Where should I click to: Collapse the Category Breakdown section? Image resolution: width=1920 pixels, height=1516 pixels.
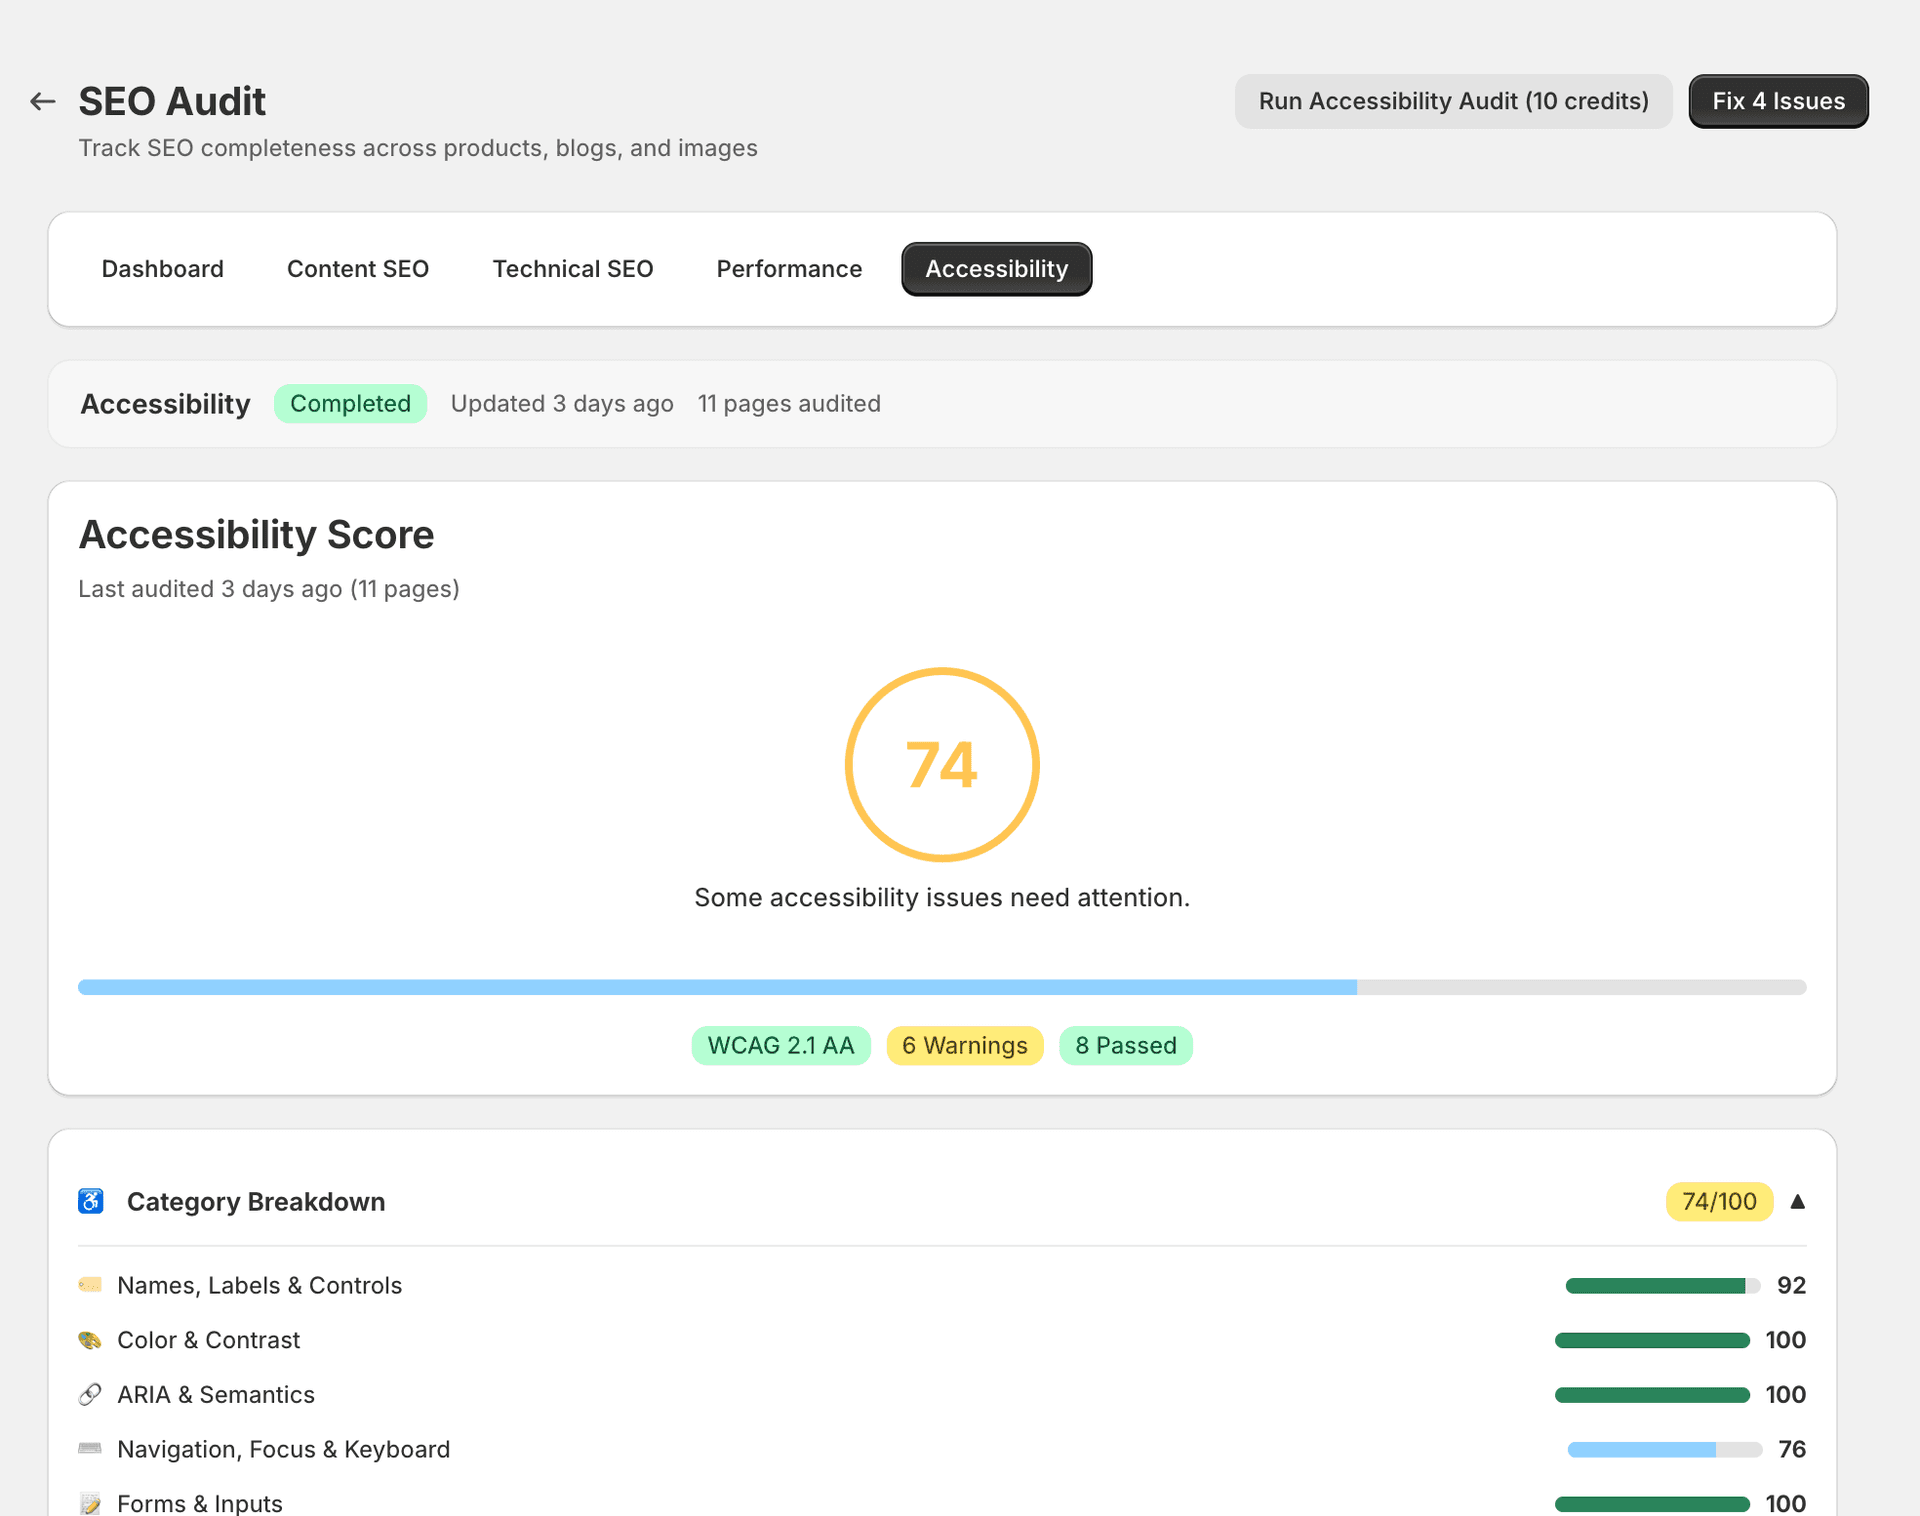pyautogui.click(x=1798, y=1201)
